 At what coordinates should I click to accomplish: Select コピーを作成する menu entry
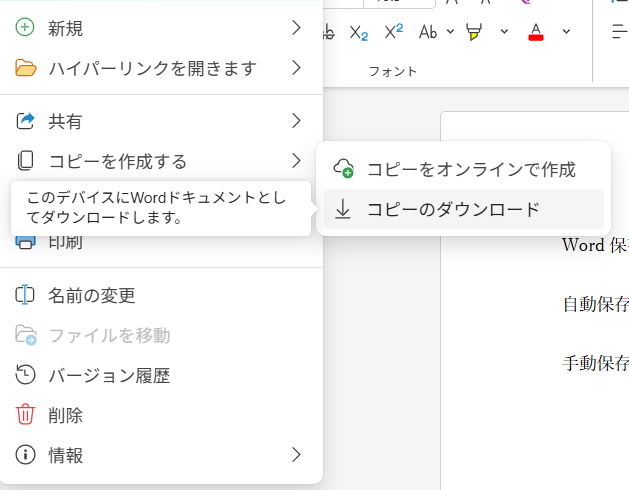coord(161,161)
